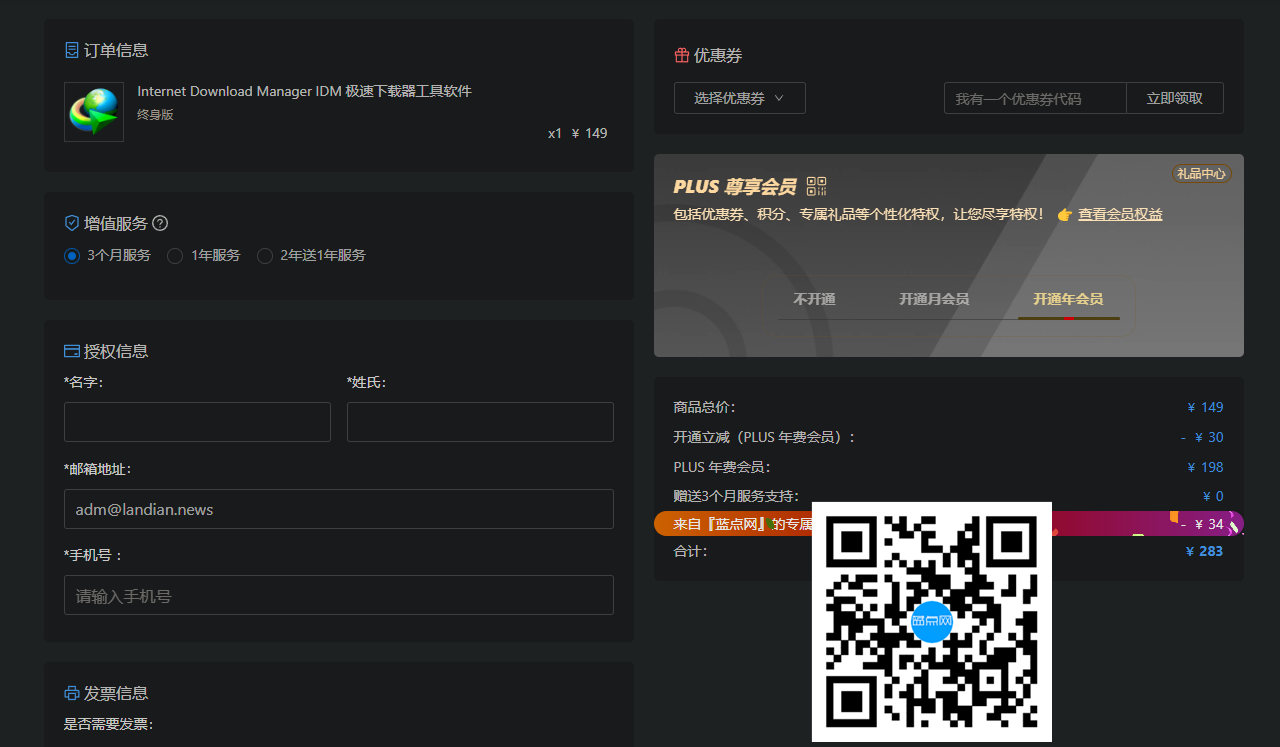
Task: Open the 礼品中心 badge
Action: (x=1201, y=174)
